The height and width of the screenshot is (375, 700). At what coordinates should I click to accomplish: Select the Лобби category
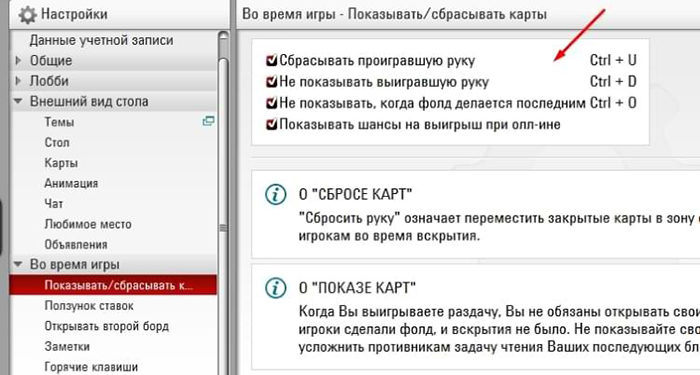point(49,81)
